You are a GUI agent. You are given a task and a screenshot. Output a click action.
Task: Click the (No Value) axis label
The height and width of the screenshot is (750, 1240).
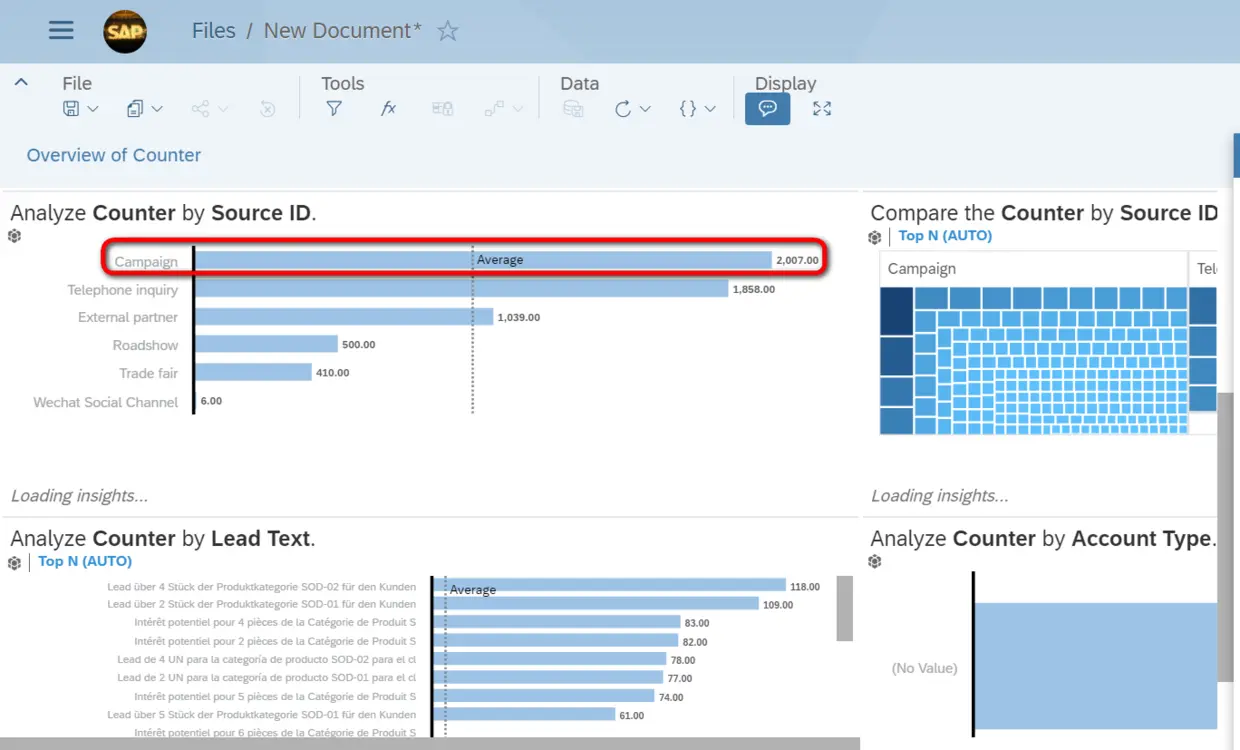pyautogui.click(x=924, y=668)
